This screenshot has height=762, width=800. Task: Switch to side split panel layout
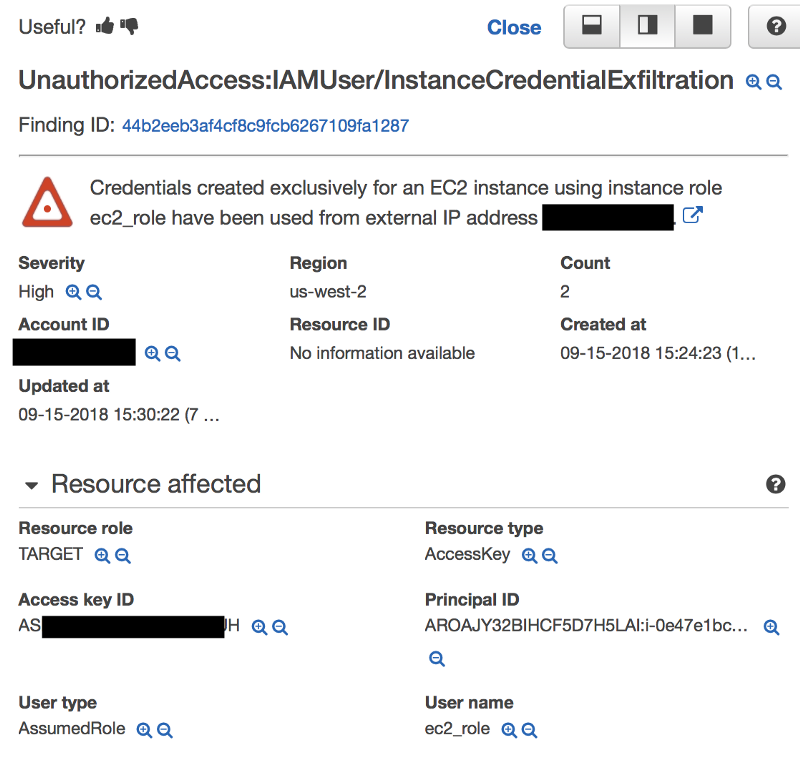[648, 27]
